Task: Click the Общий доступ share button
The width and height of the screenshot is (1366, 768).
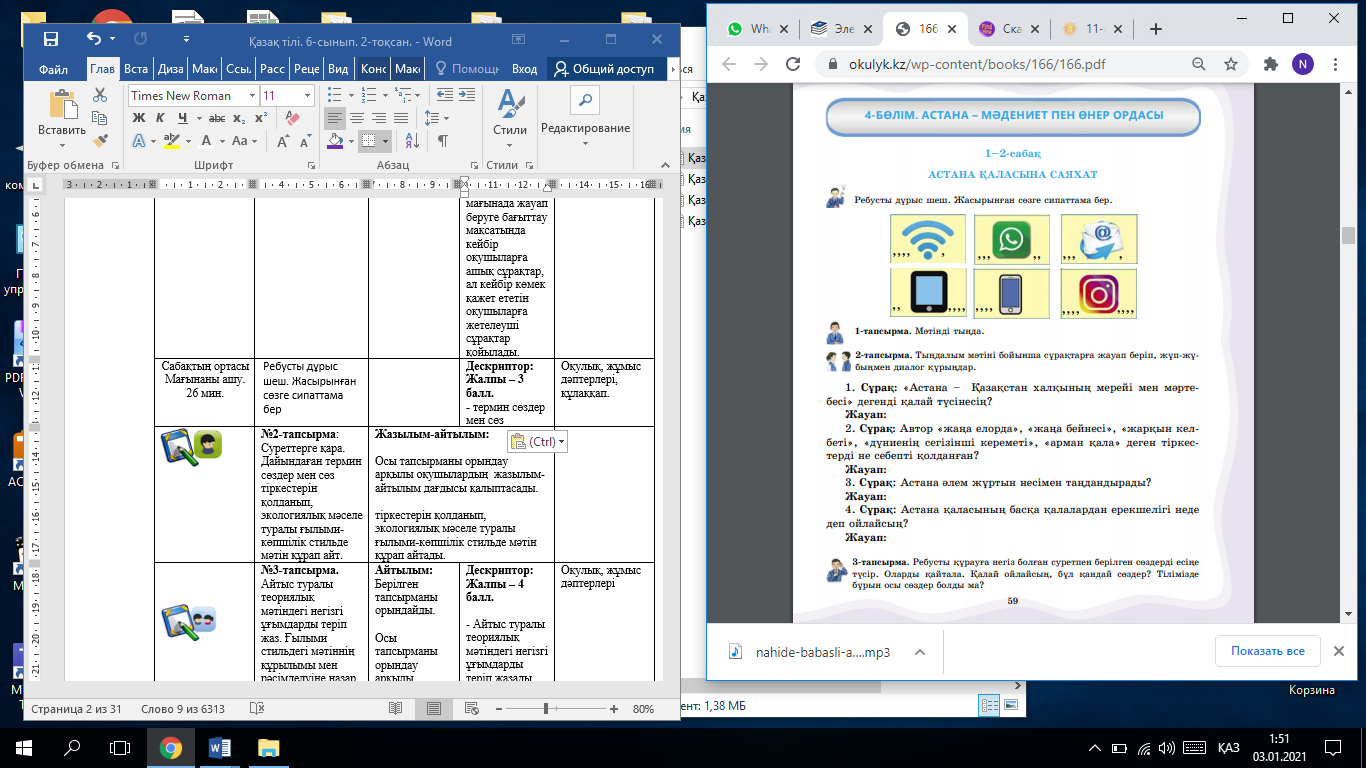Action: pyautogui.click(x=604, y=69)
